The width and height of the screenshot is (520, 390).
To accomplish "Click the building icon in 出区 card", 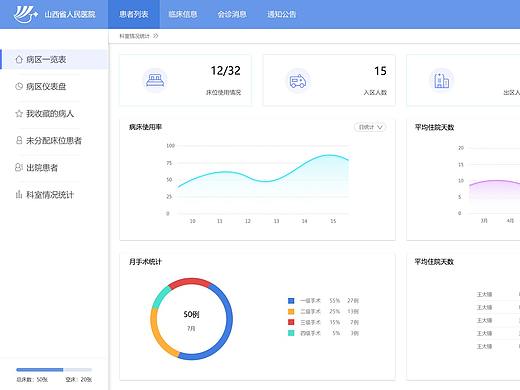I will click(x=442, y=81).
